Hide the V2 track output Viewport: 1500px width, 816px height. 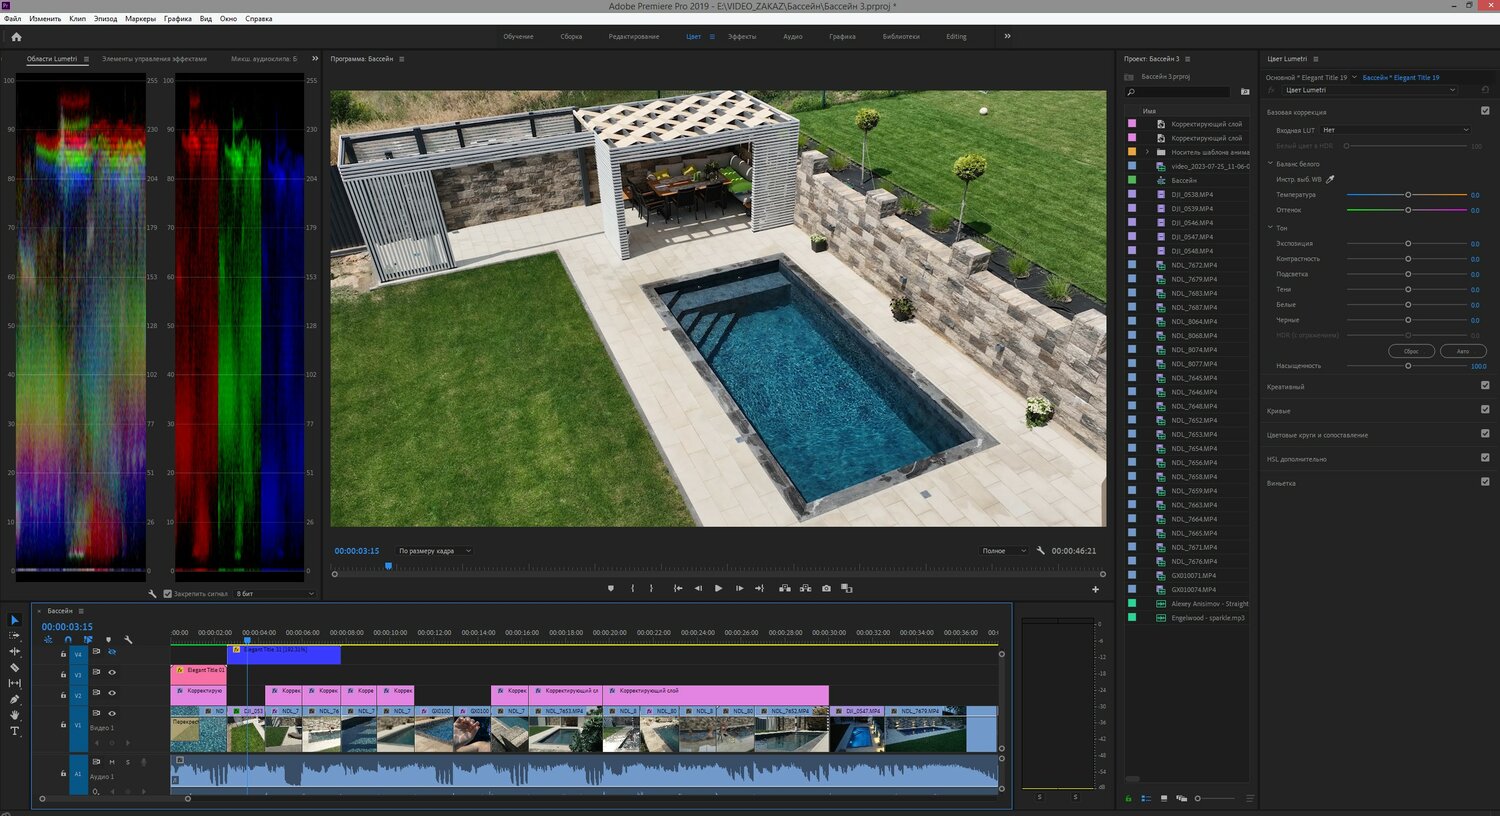point(112,693)
